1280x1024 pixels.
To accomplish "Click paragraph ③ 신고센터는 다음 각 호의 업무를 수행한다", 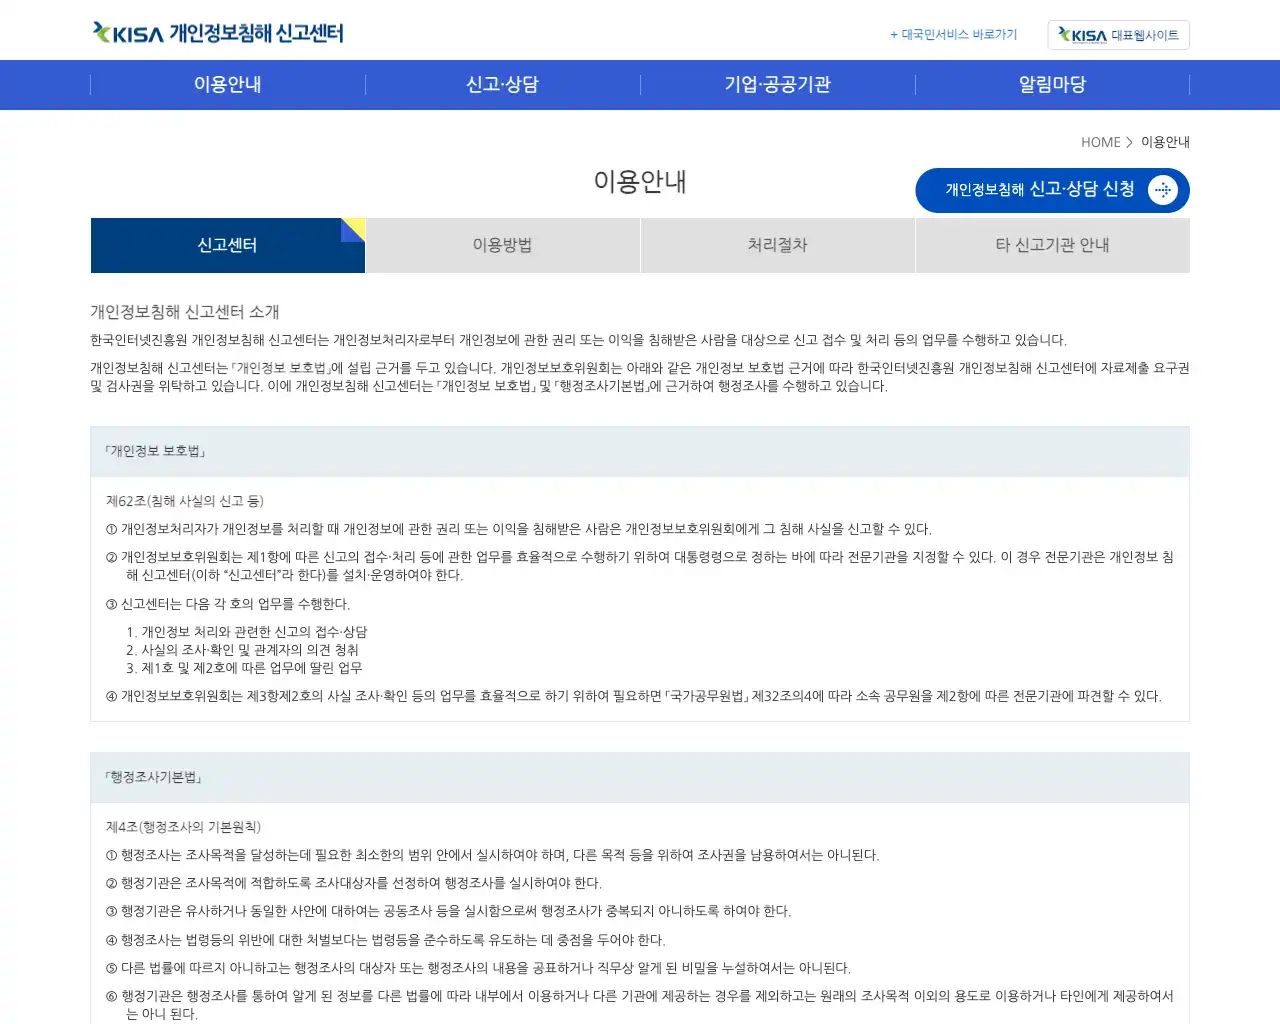I will tap(228, 604).
